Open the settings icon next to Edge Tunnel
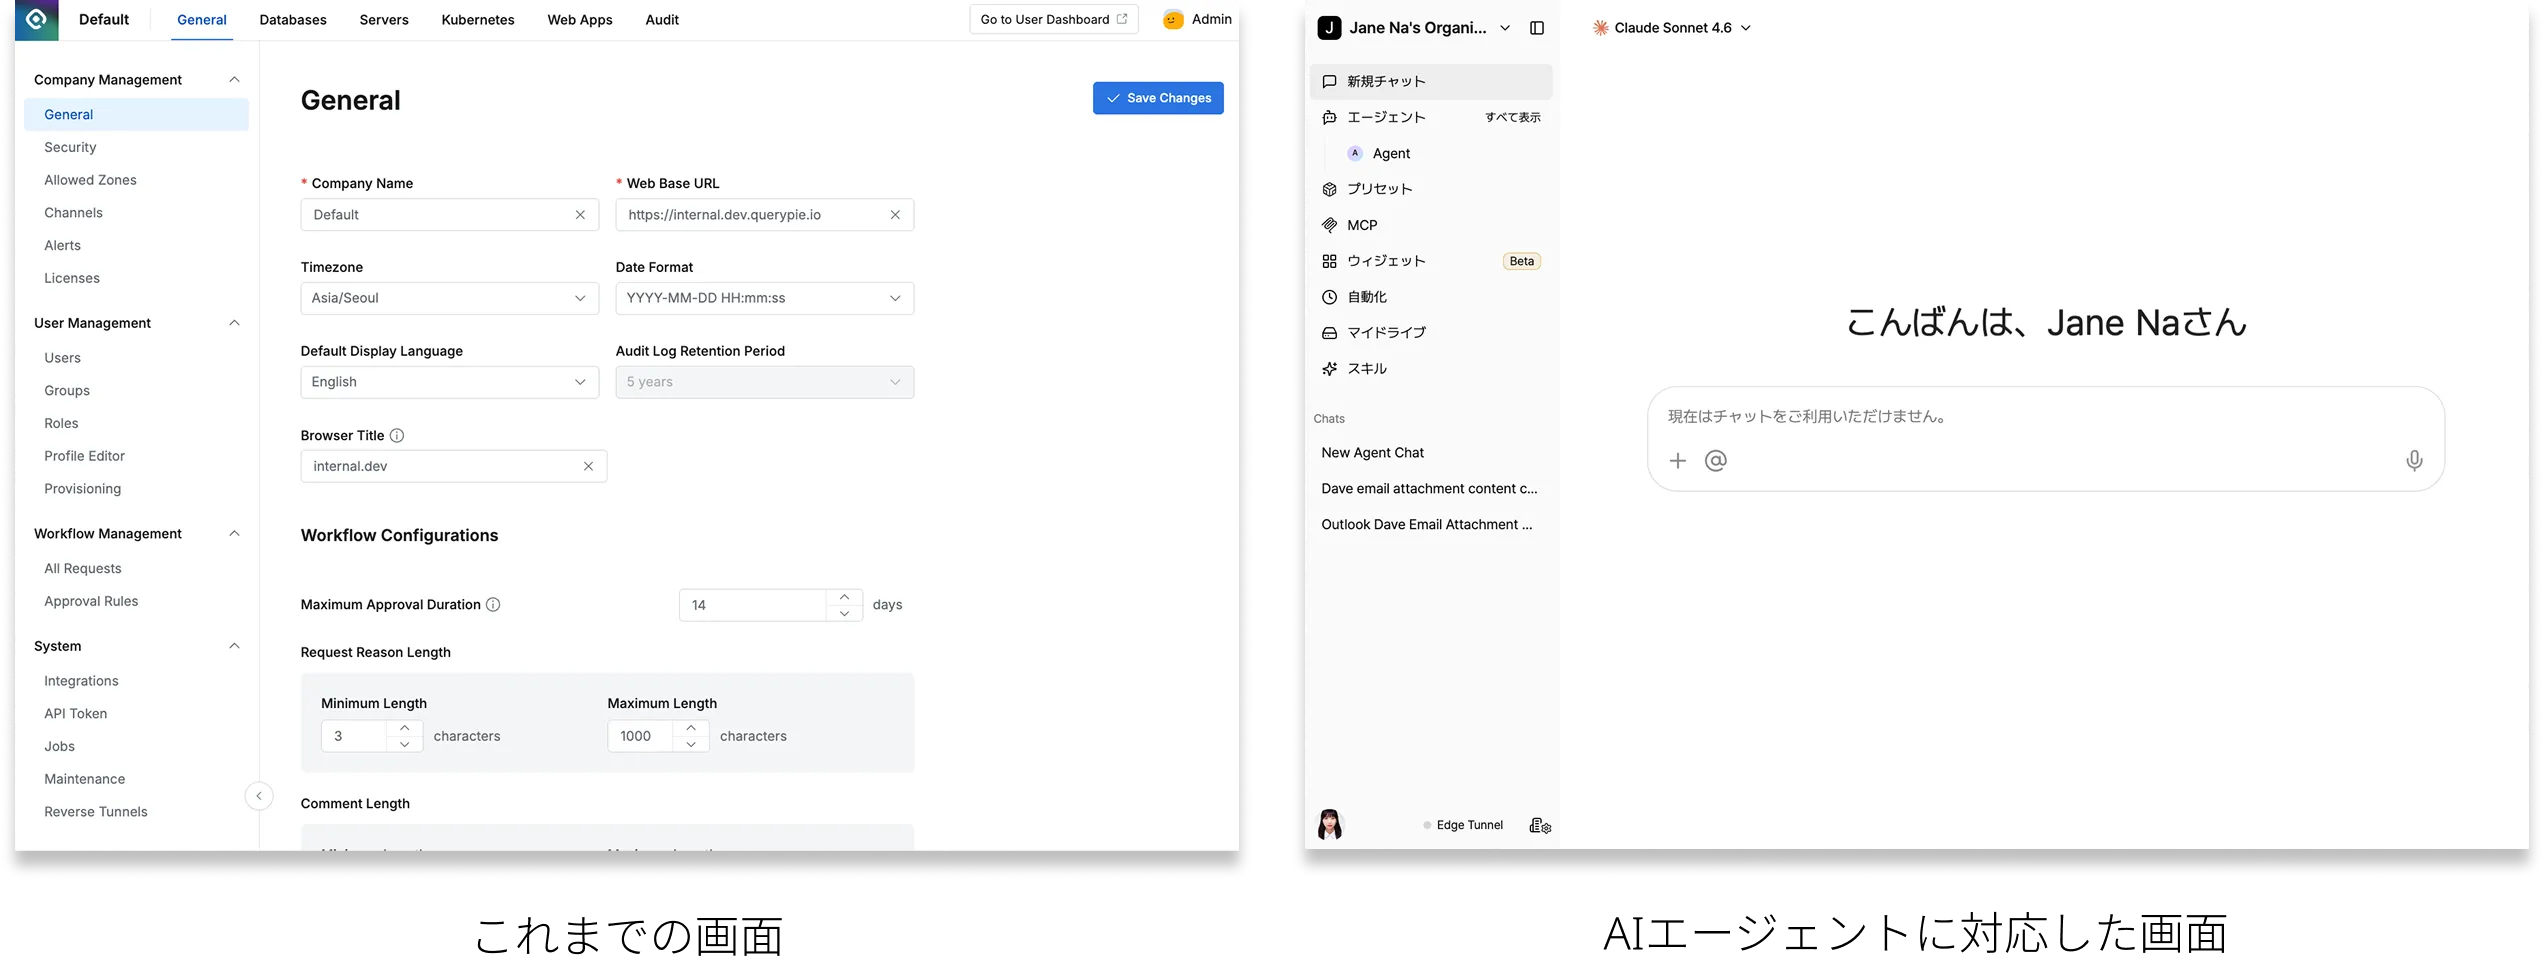The height and width of the screenshot is (968, 2544). pyautogui.click(x=1540, y=826)
